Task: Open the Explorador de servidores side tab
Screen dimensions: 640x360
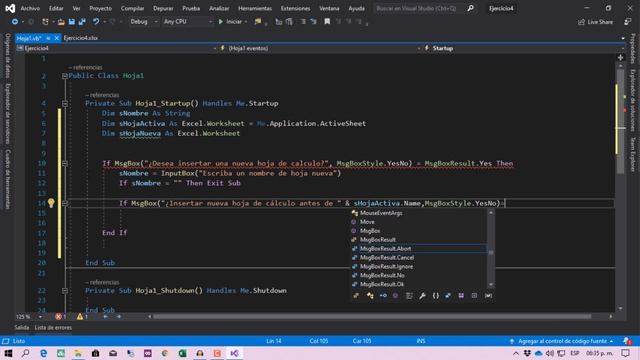Action: pyautogui.click(x=8, y=113)
